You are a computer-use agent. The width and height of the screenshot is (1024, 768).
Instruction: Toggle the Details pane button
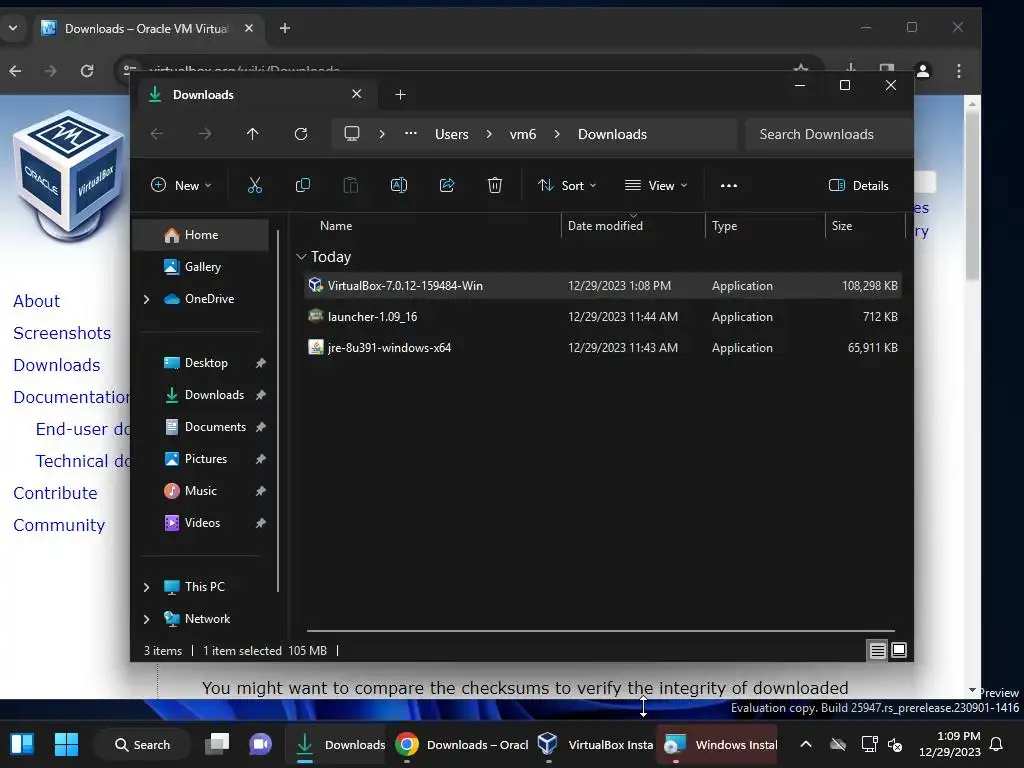858,185
